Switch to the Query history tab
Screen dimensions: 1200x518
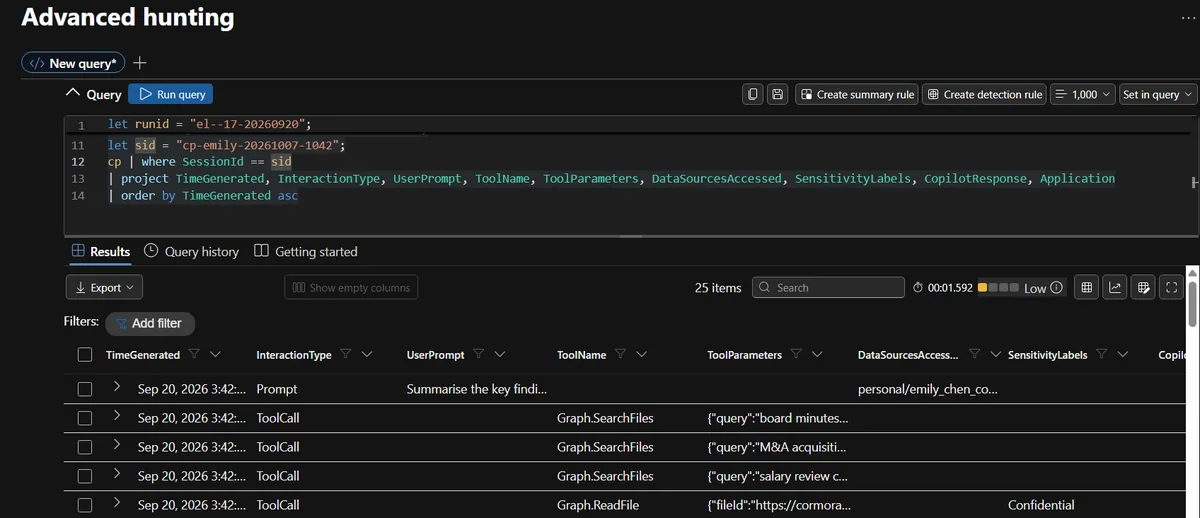click(x=192, y=251)
